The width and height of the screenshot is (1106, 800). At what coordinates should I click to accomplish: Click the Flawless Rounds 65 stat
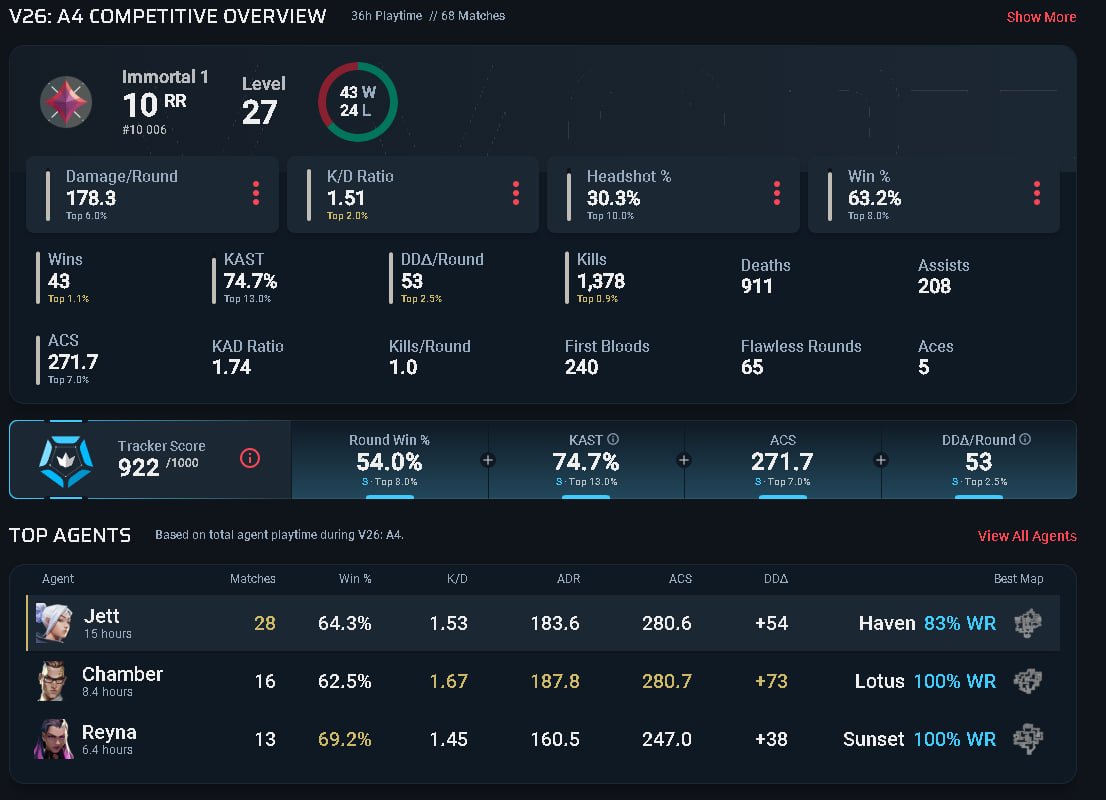(801, 357)
